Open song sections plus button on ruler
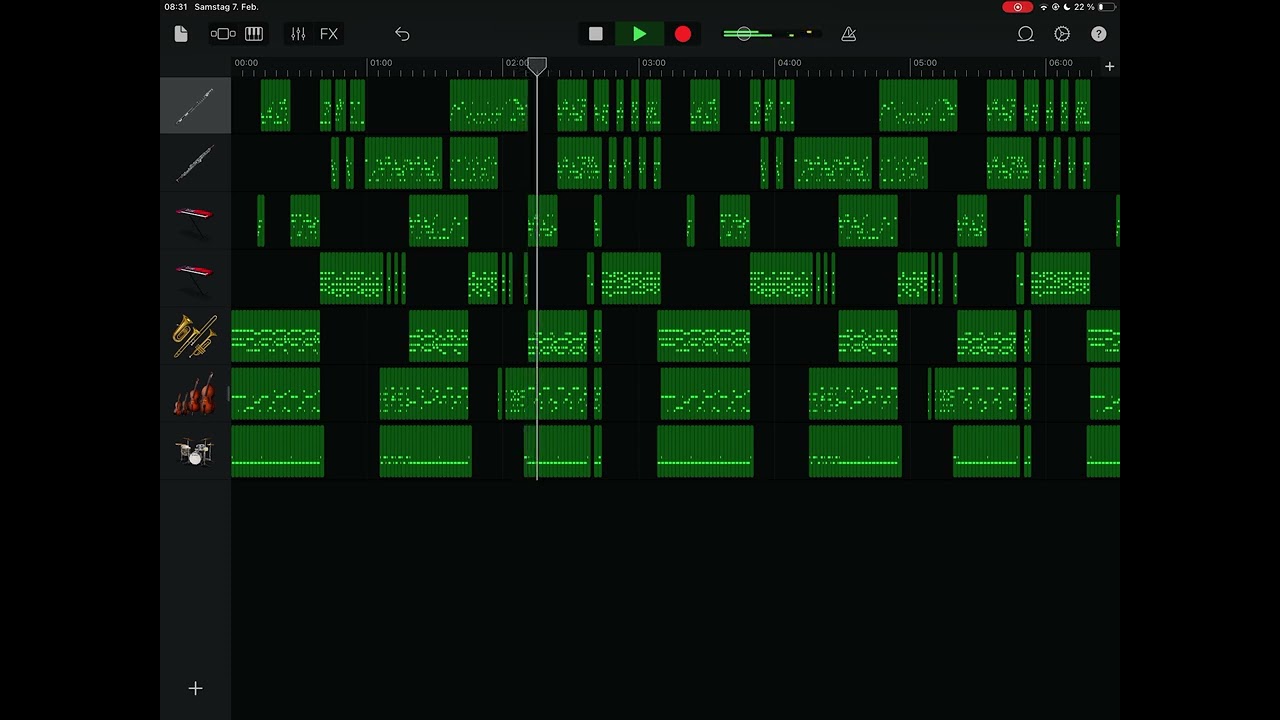The image size is (1280, 720). [1109, 66]
